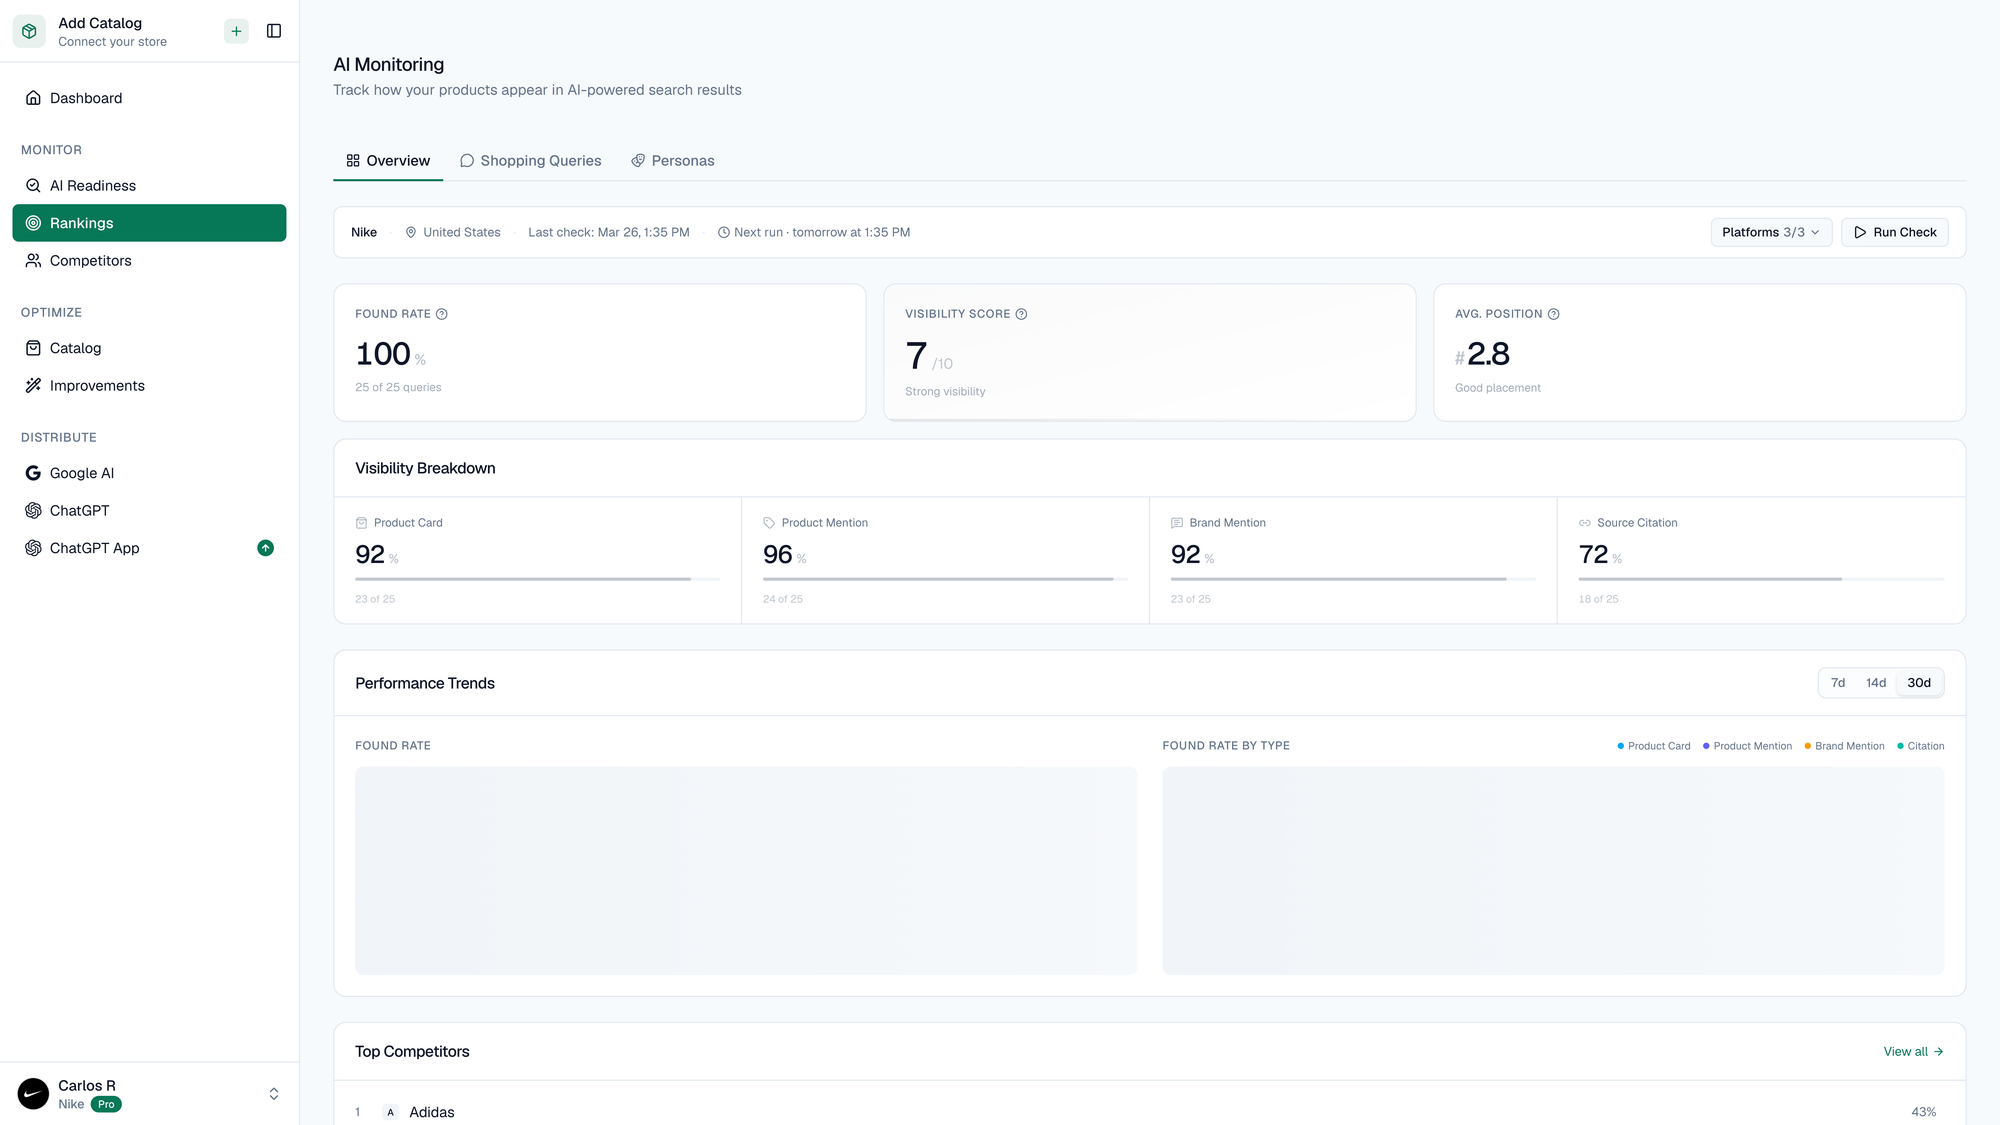
Task: Select Rankings in the sidebar
Action: pos(149,223)
